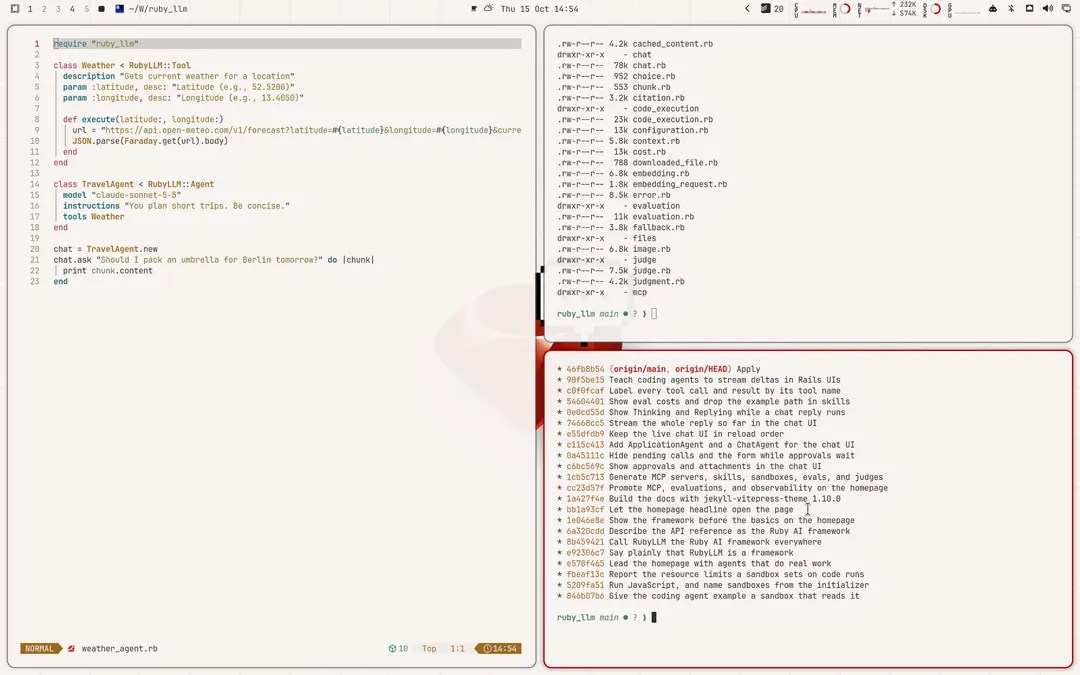Viewport: 1080px width, 675px height.
Task: Click the ~/W/ruby_llm window title
Action: (x=158, y=9)
